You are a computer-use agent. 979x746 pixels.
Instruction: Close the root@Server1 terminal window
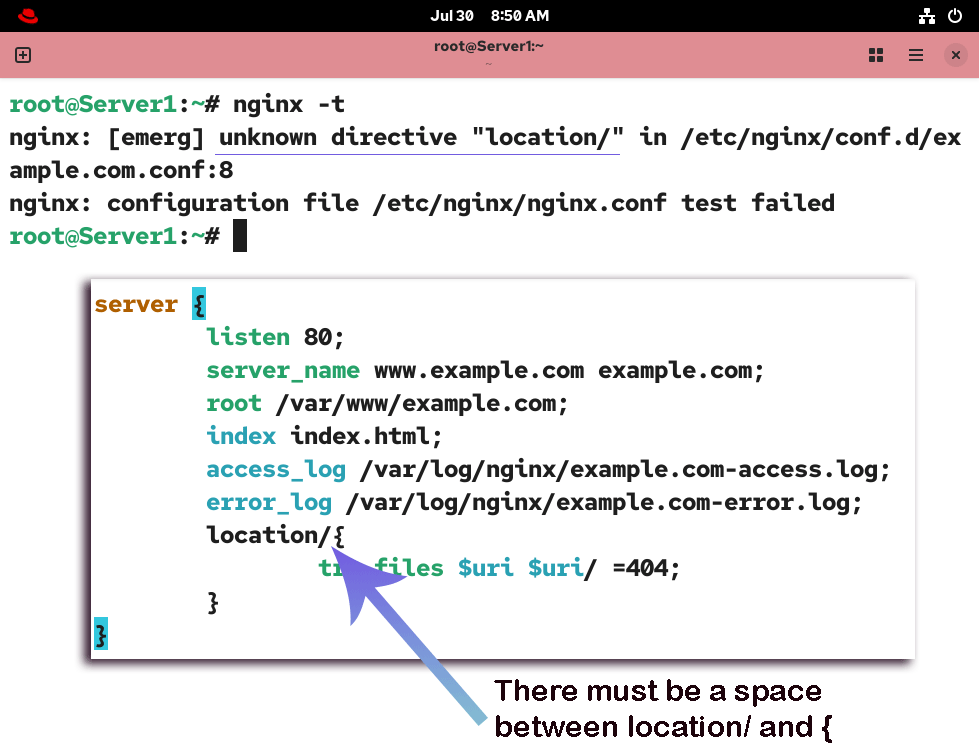pos(955,55)
